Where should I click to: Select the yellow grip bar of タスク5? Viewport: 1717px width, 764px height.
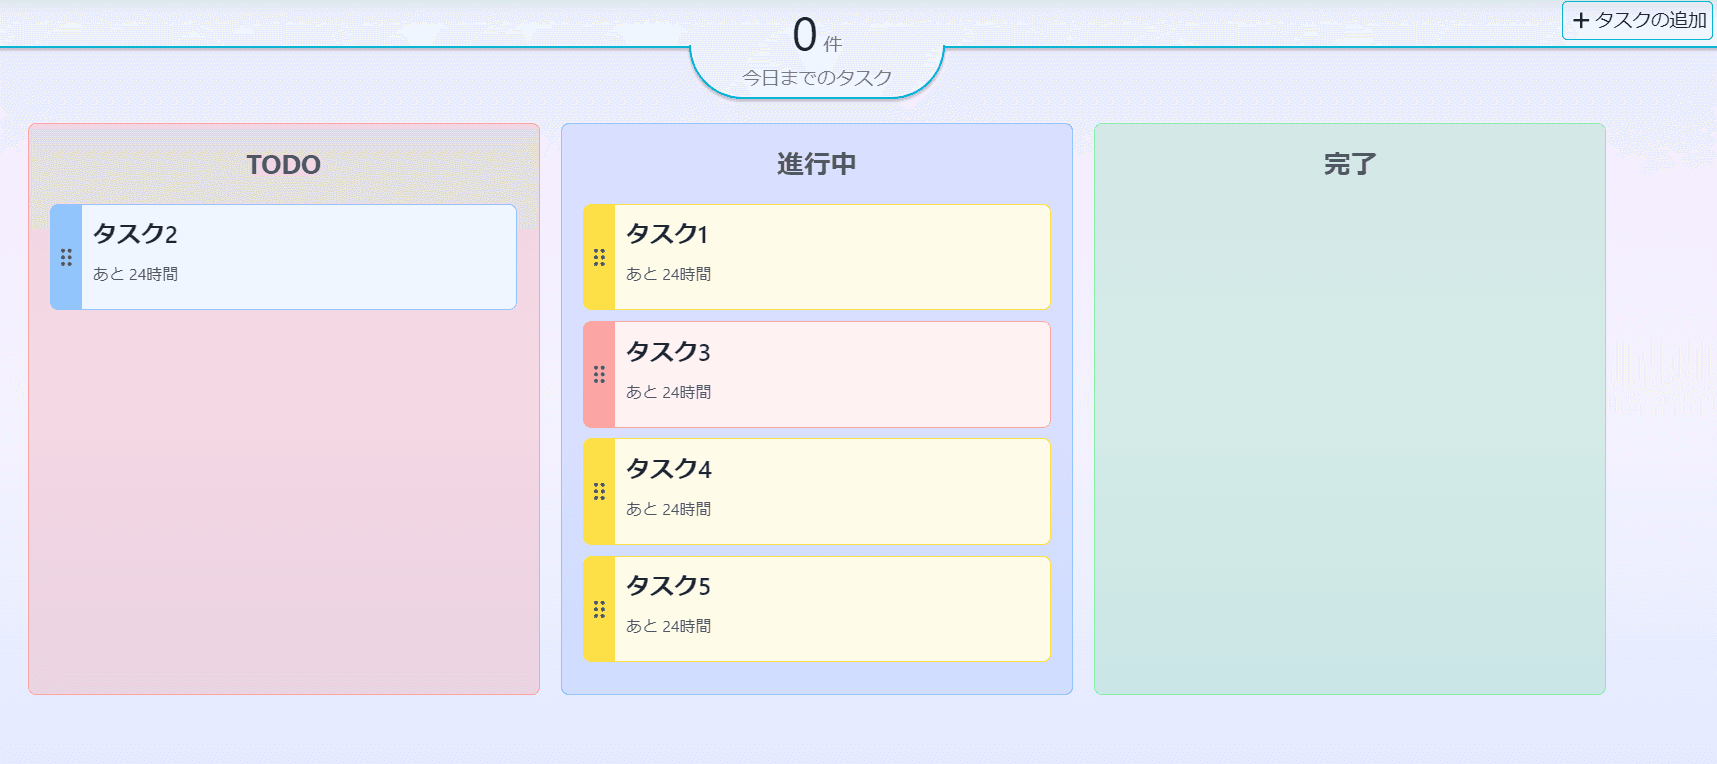[599, 609]
